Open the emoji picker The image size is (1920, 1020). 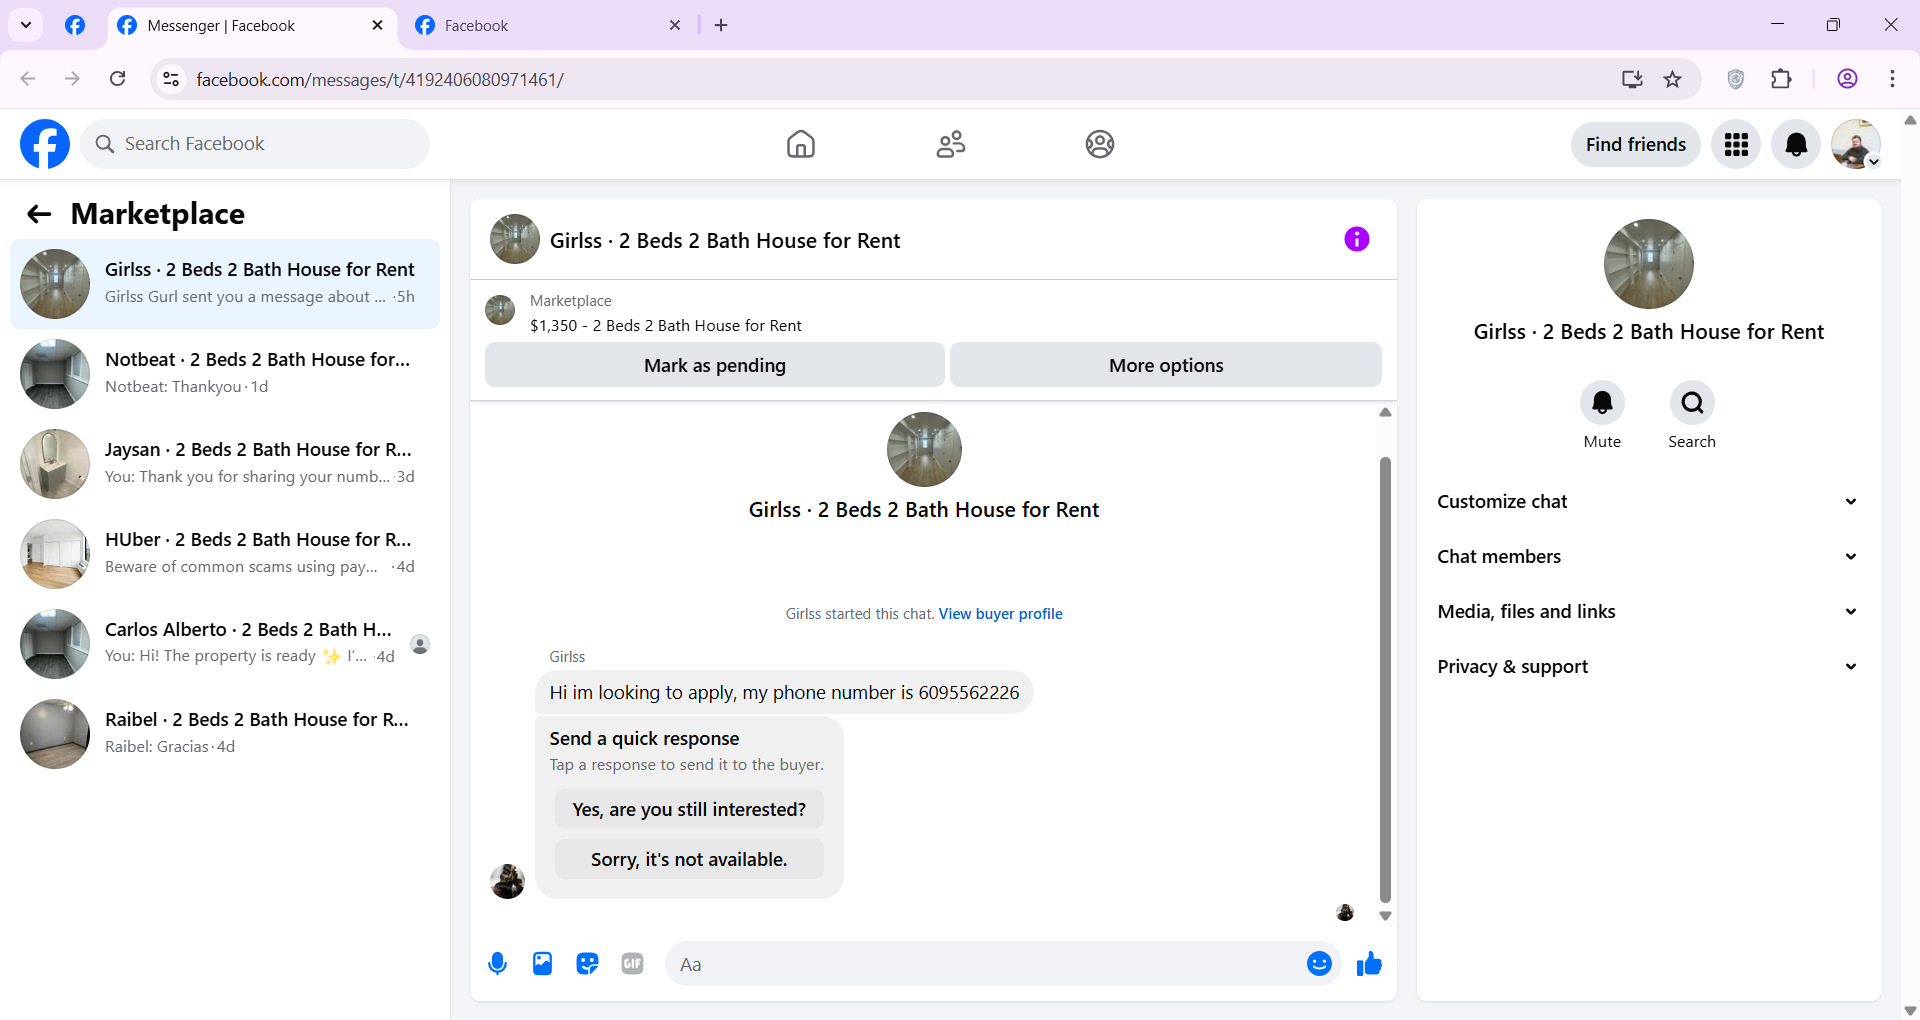[1319, 964]
